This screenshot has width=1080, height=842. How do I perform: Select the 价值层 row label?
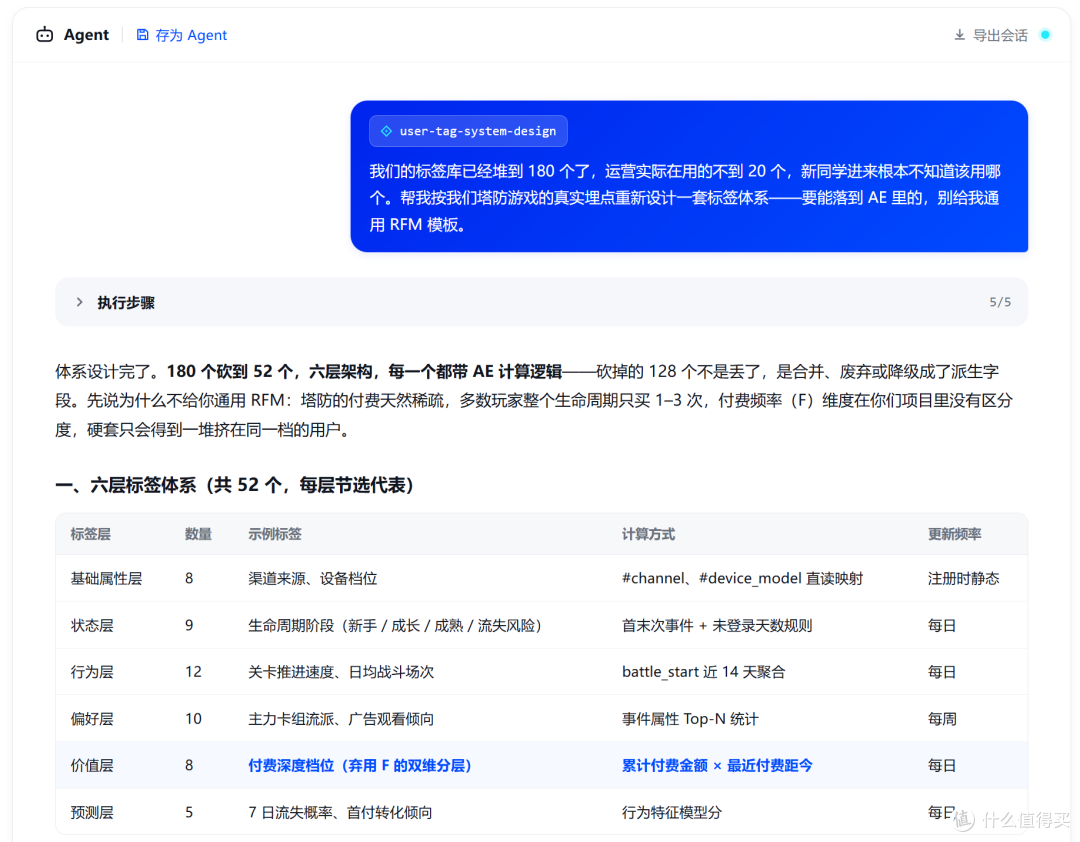click(92, 766)
